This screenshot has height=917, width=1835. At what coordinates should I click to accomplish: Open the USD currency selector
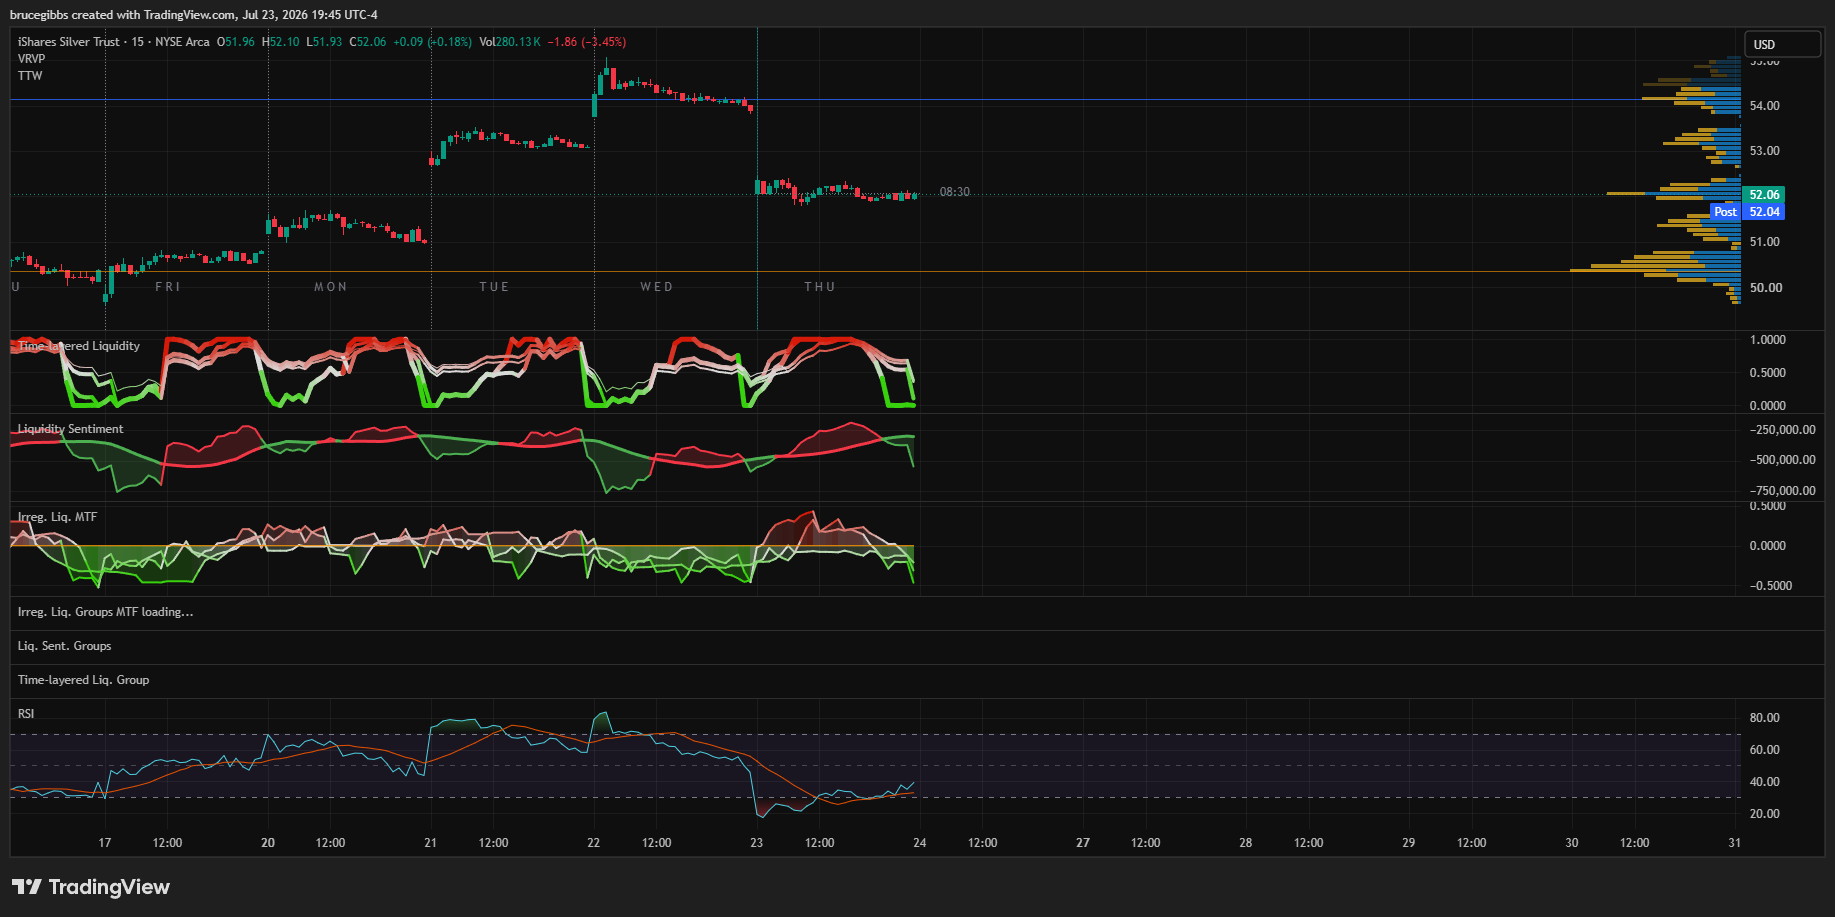point(1783,44)
